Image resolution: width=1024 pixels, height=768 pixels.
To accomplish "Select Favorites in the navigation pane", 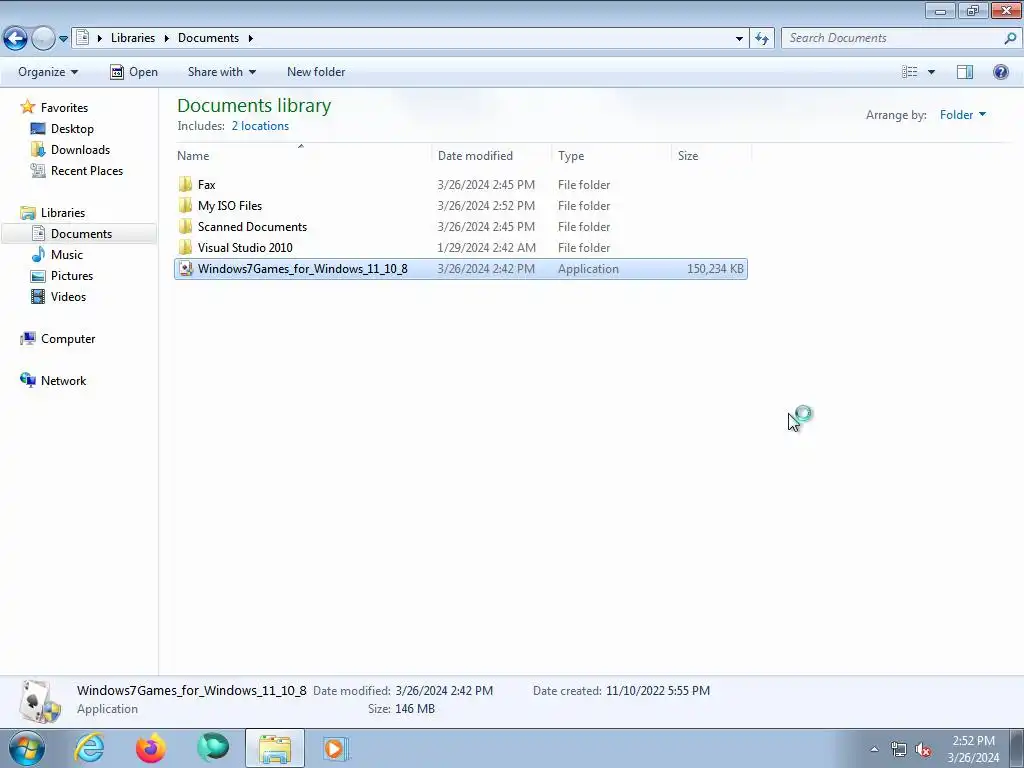I will [64, 108].
